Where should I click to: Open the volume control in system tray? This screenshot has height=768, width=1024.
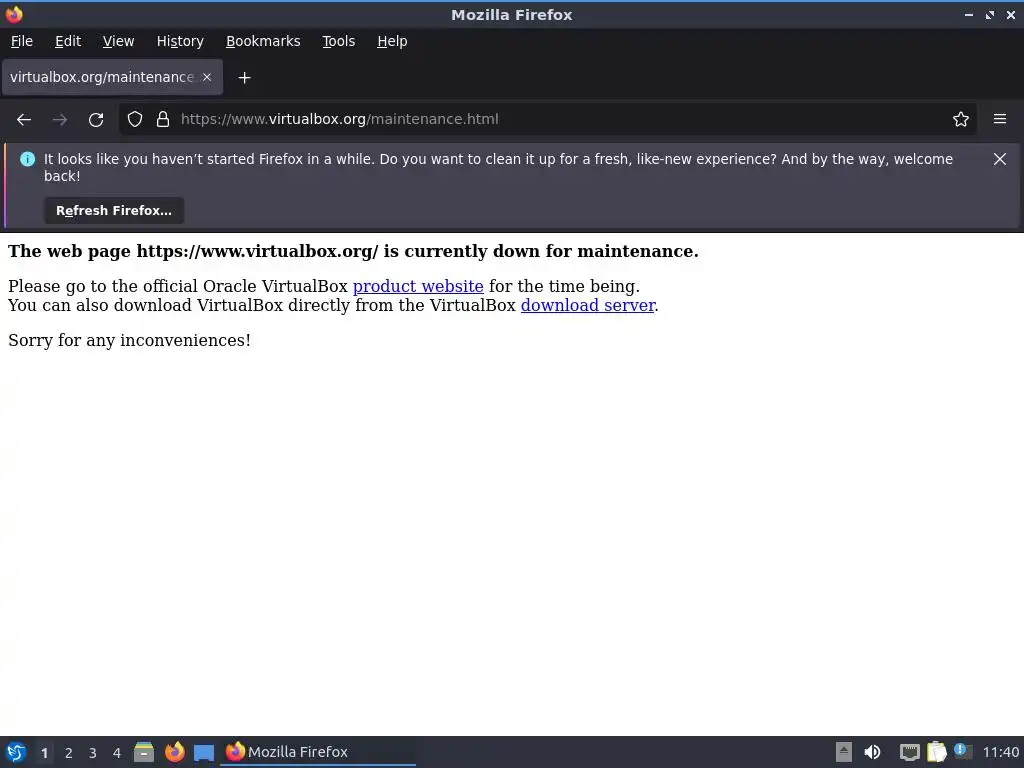[872, 752]
